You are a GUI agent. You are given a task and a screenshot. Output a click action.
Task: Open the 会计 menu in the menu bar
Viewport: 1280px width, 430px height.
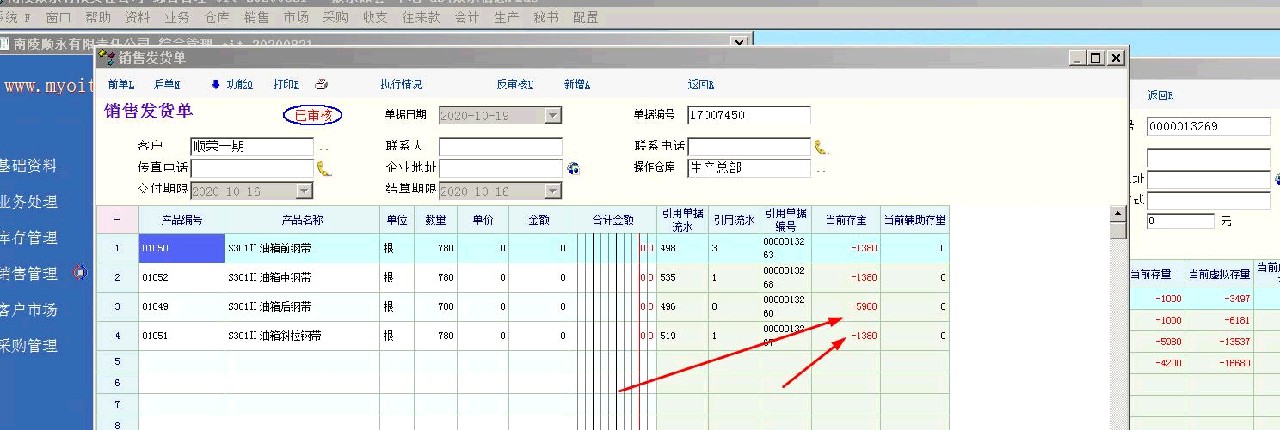click(466, 18)
